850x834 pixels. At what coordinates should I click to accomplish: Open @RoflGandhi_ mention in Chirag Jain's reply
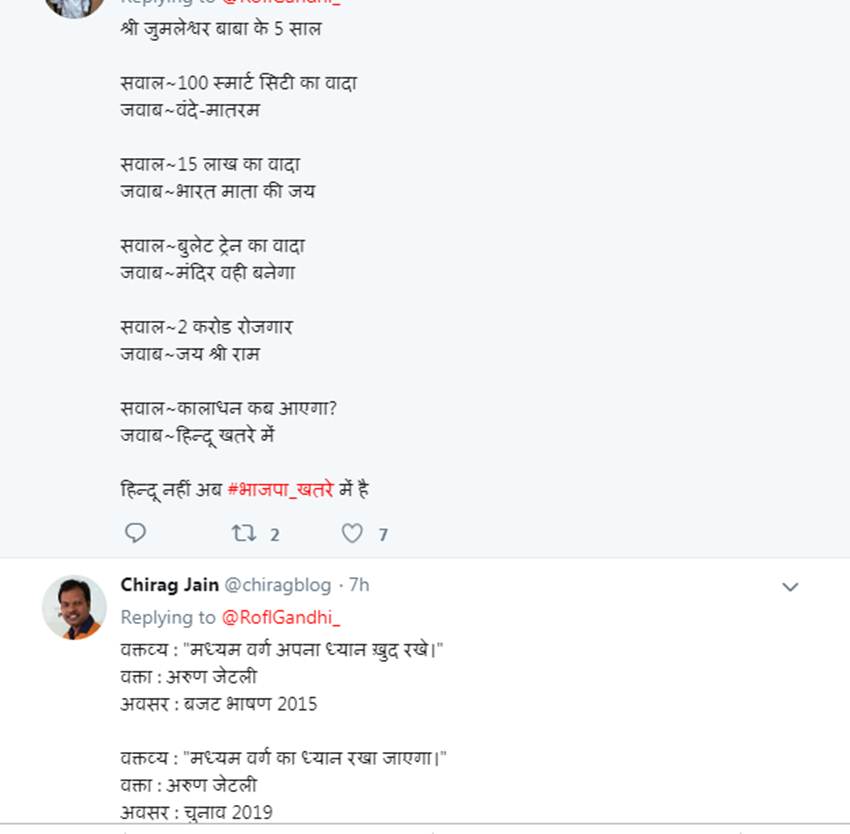281,617
